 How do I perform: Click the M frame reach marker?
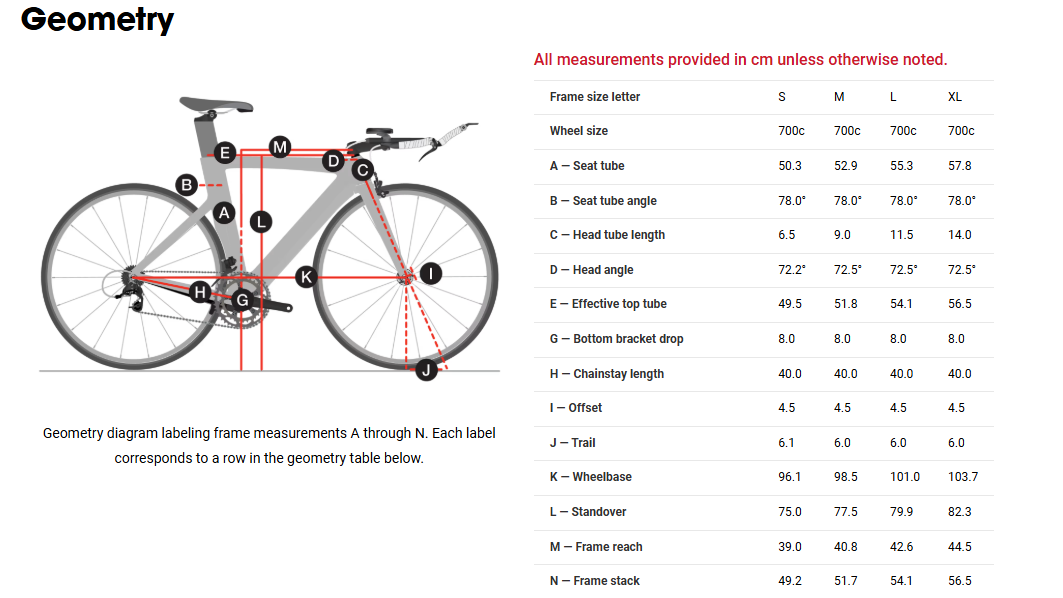click(280, 147)
